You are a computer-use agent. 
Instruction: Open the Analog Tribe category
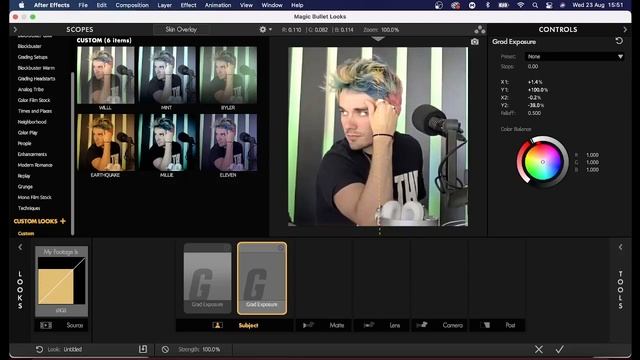31,89
